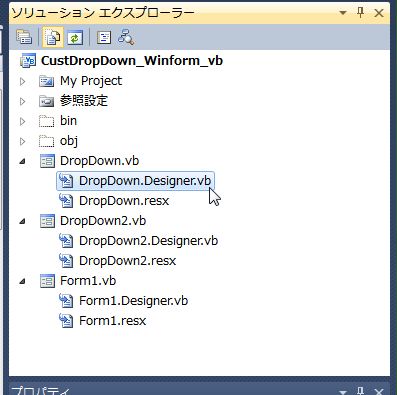
Task: Click the form icon beside Form1.vb
Action: pyautogui.click(x=47, y=281)
